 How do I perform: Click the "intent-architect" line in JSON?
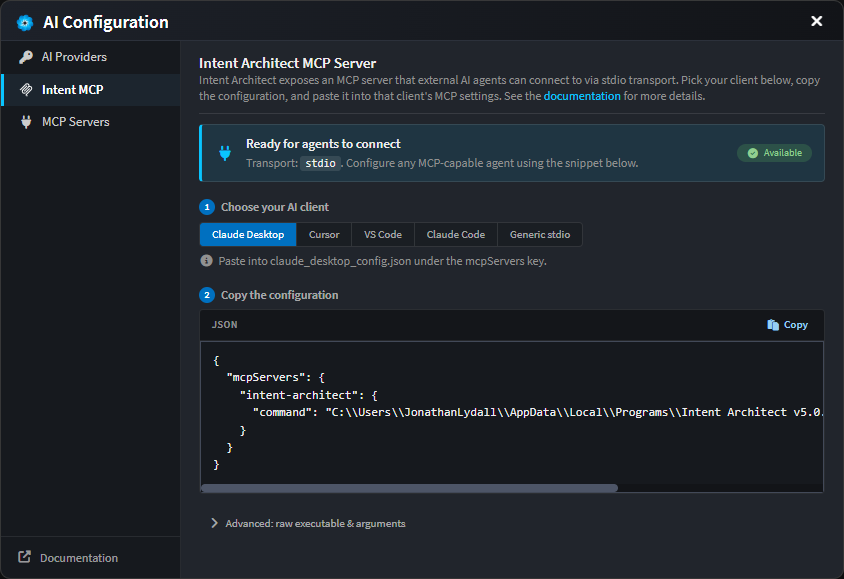(x=309, y=395)
